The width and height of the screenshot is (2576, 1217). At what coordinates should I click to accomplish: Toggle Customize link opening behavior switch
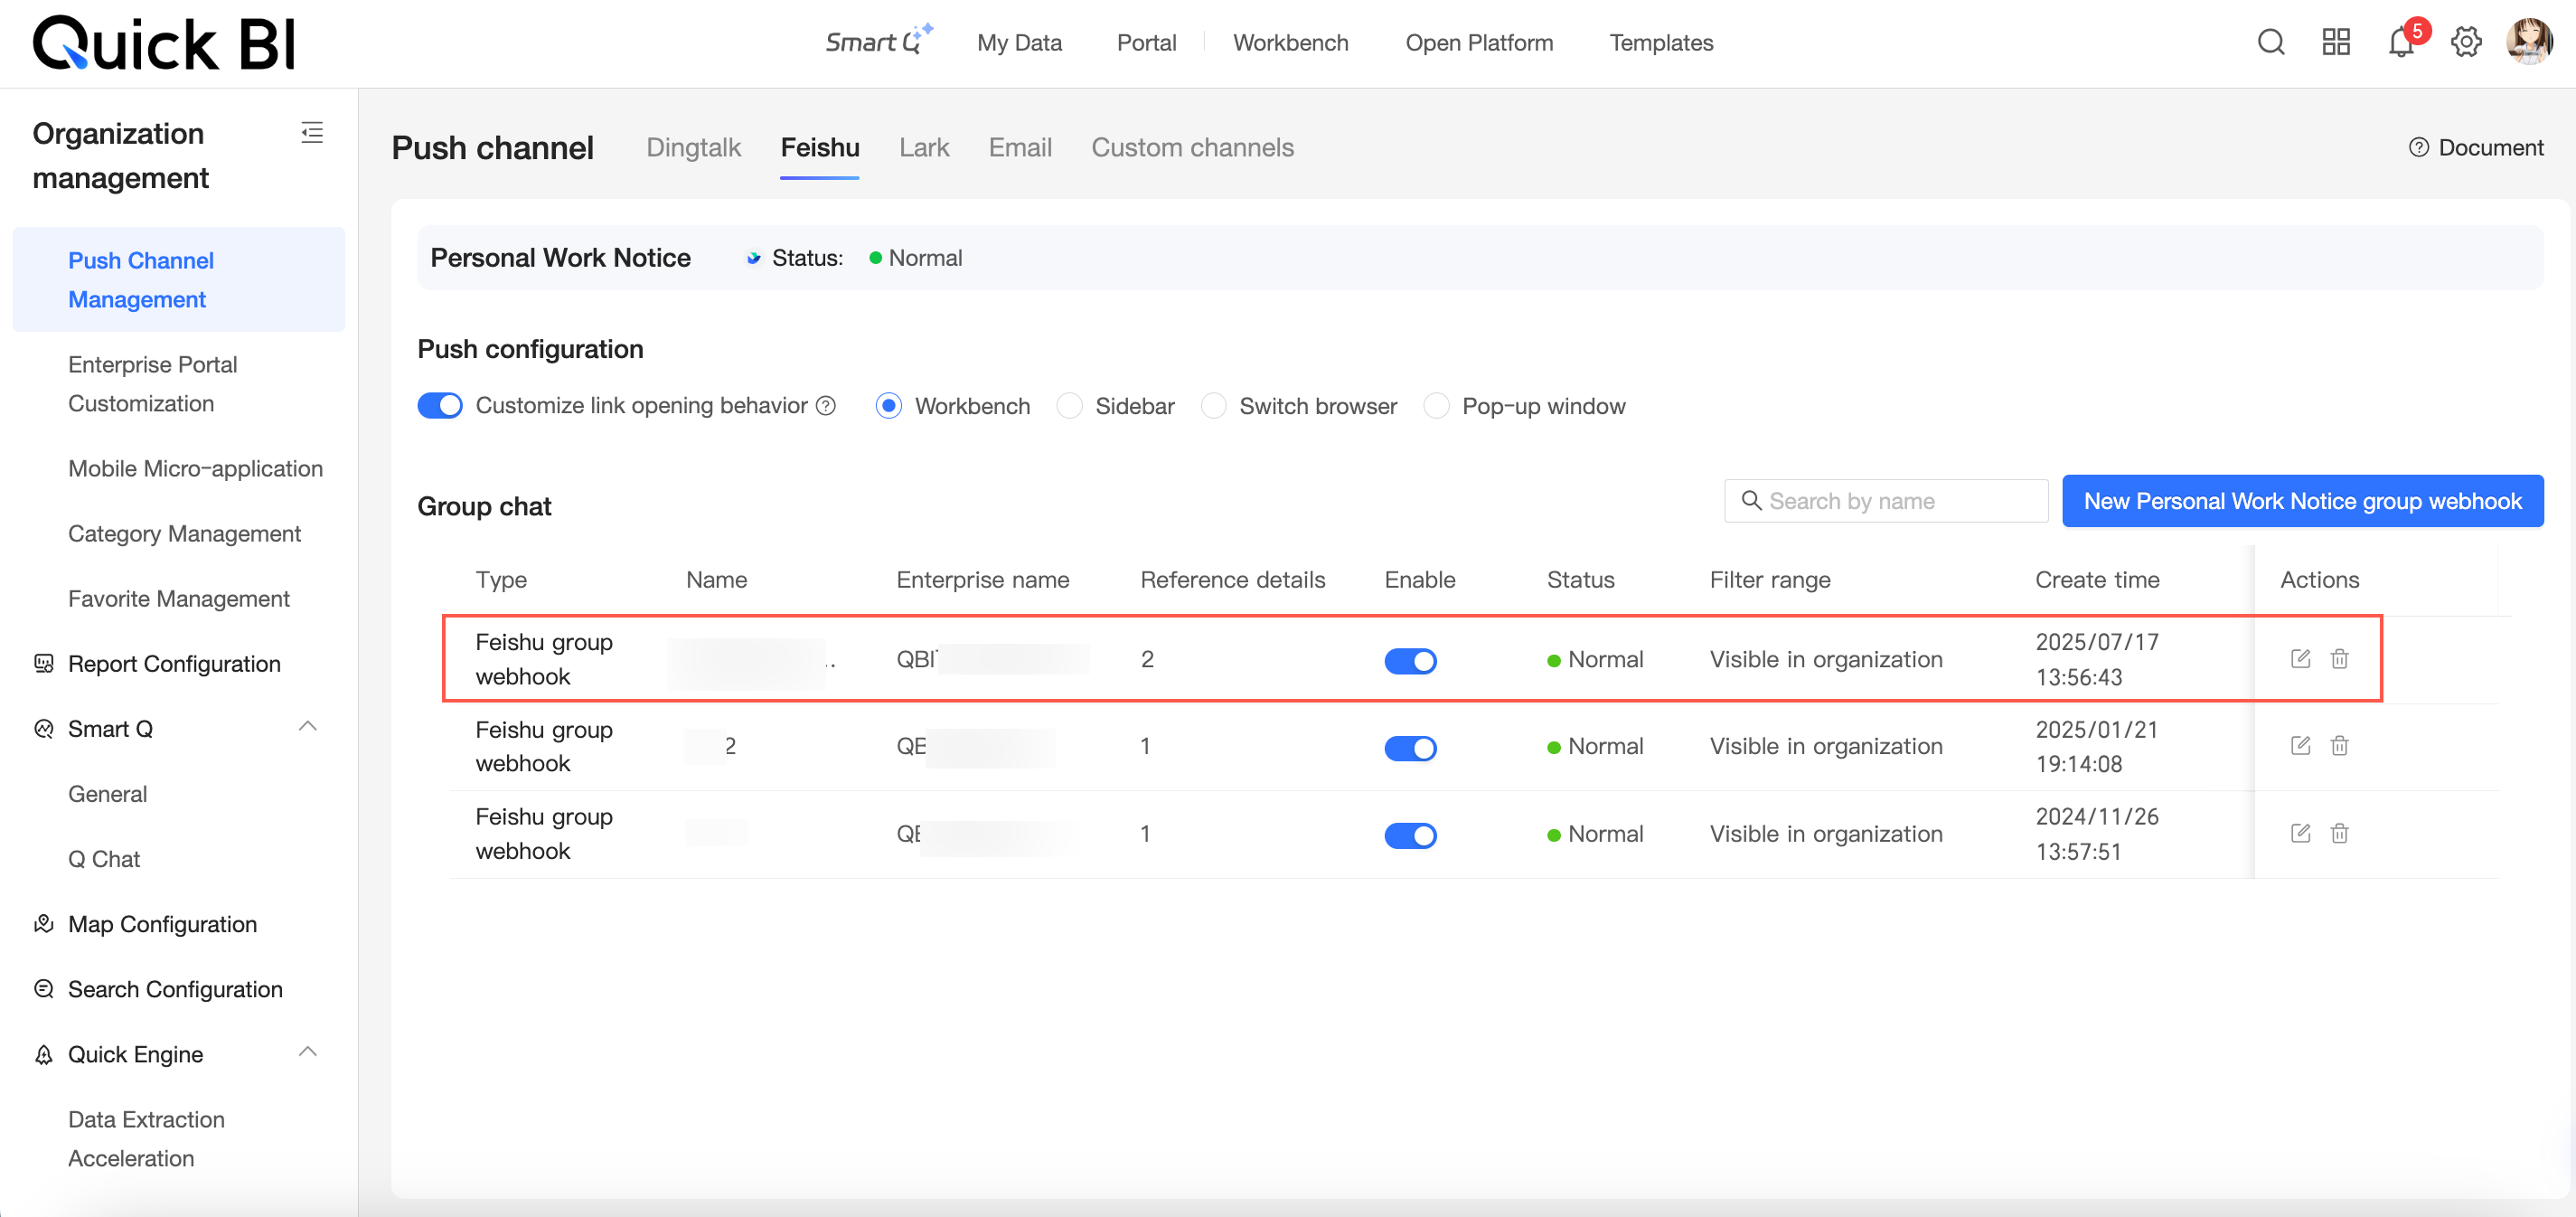pyautogui.click(x=440, y=405)
